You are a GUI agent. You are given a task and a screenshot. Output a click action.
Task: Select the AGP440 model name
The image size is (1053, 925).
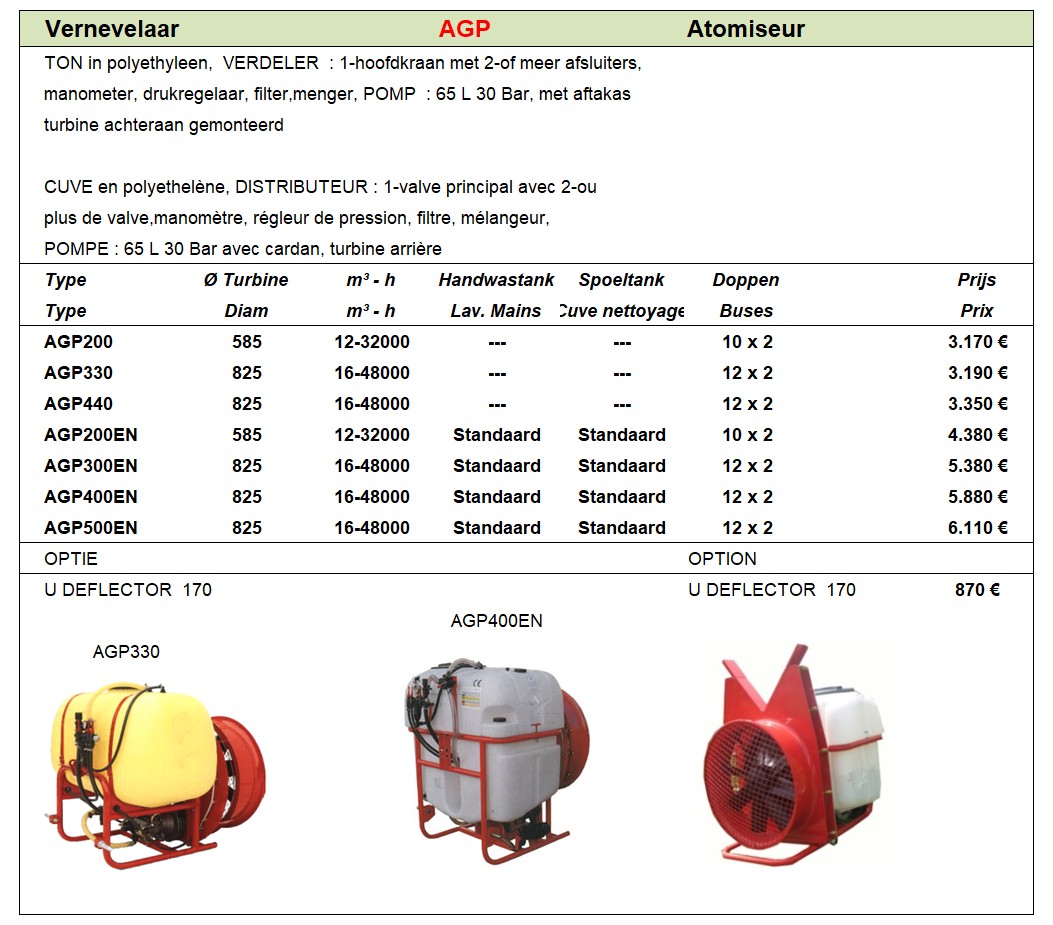[78, 404]
